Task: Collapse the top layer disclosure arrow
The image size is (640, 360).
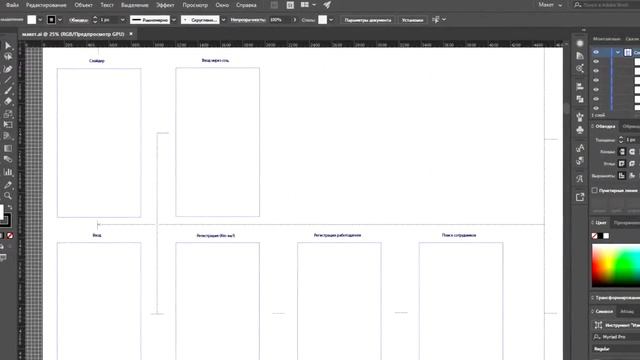Action: click(618, 52)
